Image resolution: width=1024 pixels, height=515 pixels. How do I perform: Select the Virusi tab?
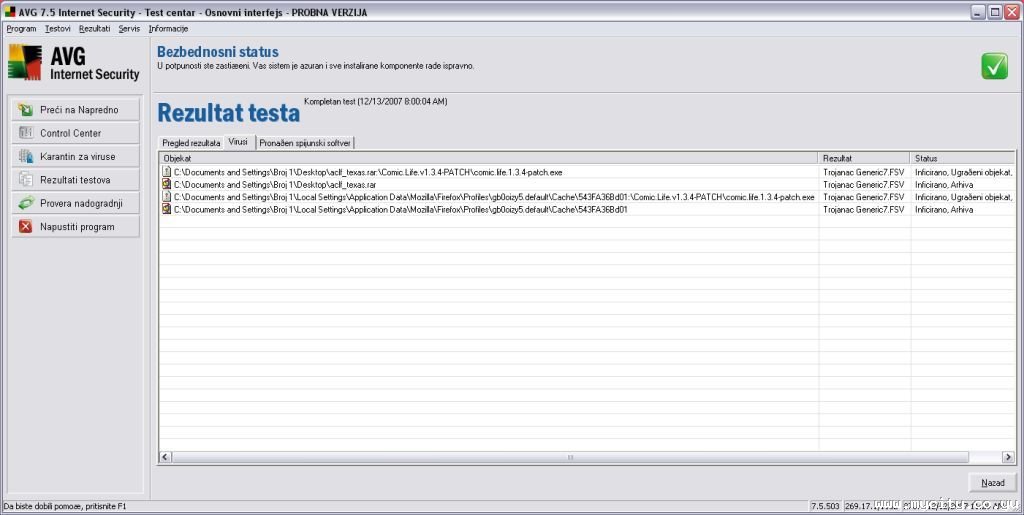pos(238,142)
